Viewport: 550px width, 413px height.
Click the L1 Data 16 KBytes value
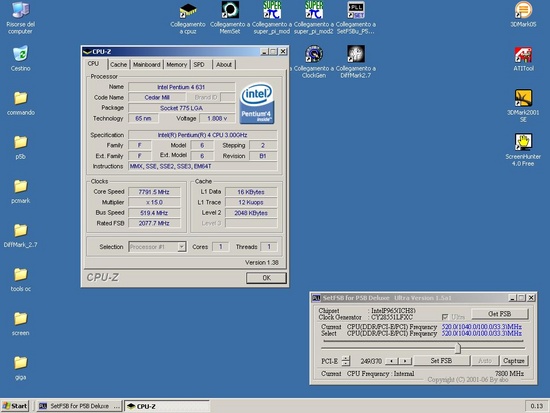251,192
